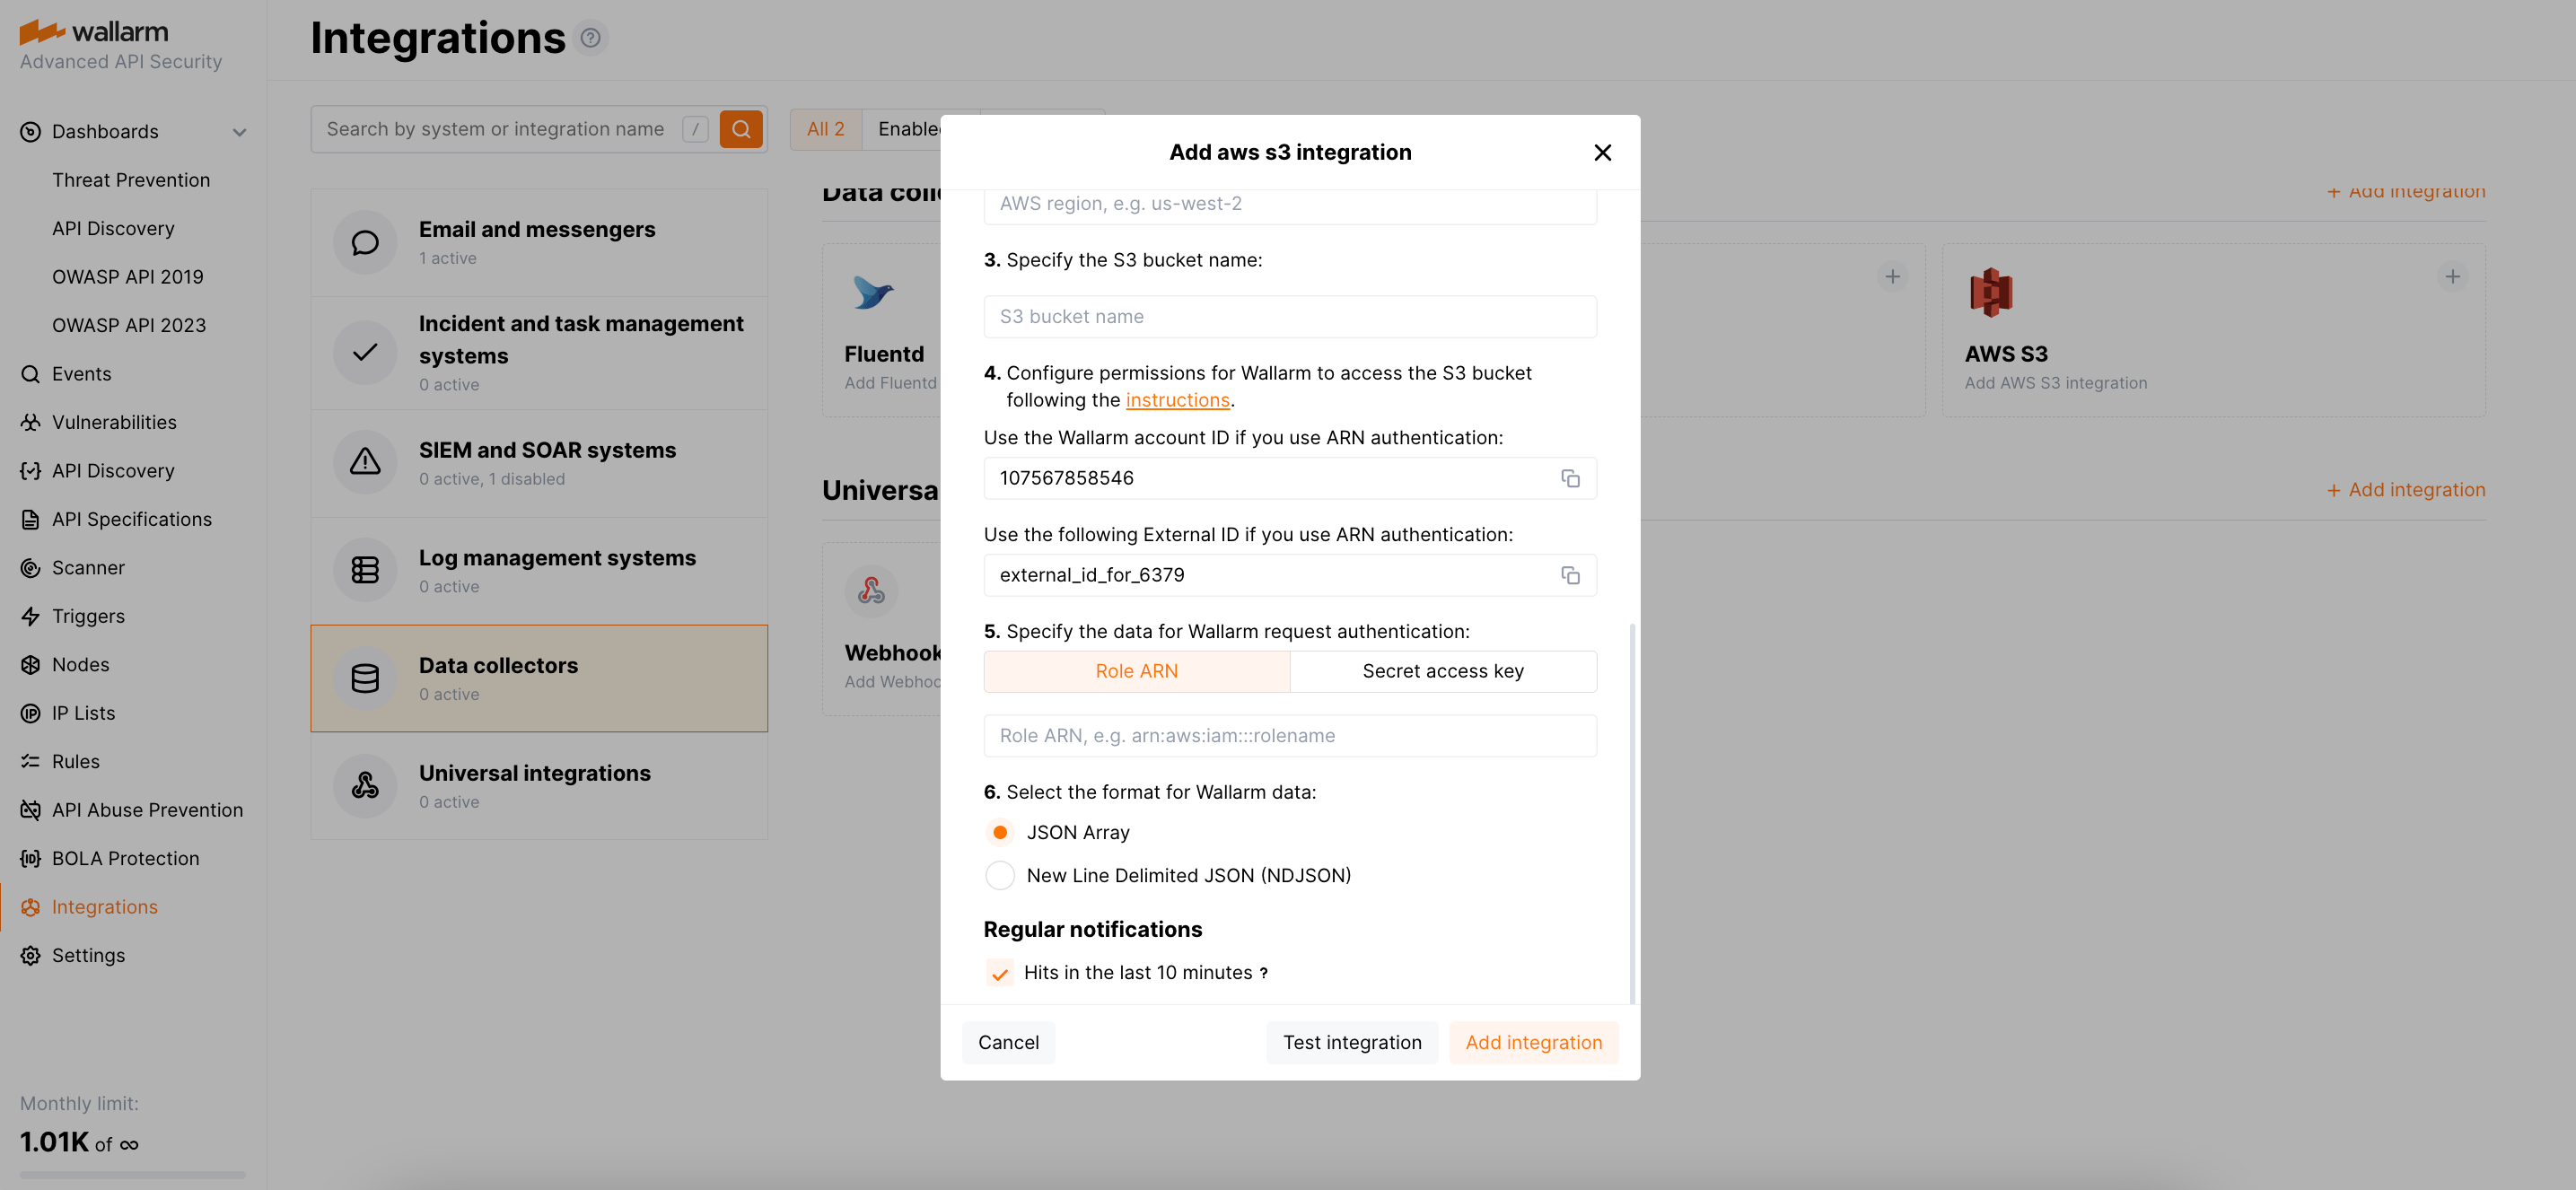The height and width of the screenshot is (1190, 2576).
Task: Click the Test integration button
Action: 1352,1042
